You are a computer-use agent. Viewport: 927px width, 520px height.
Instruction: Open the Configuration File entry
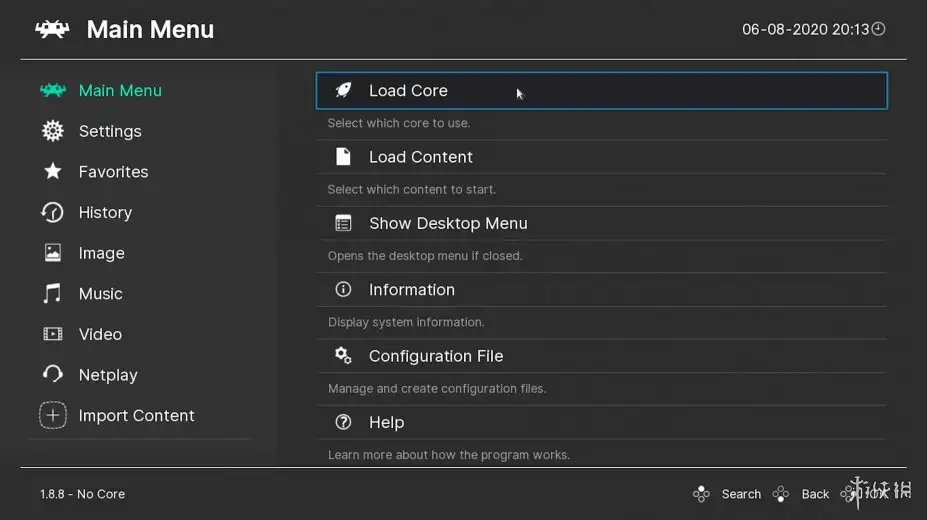coord(602,356)
